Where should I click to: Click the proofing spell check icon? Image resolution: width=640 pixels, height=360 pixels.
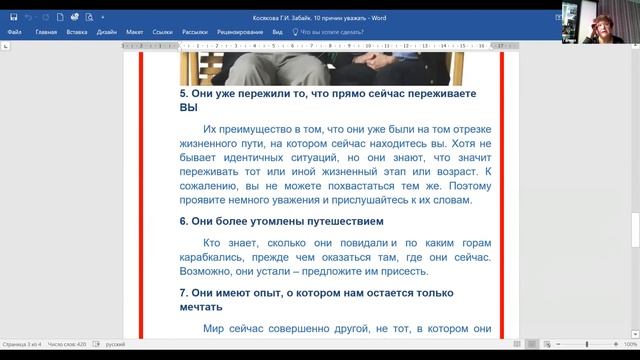(x=96, y=344)
